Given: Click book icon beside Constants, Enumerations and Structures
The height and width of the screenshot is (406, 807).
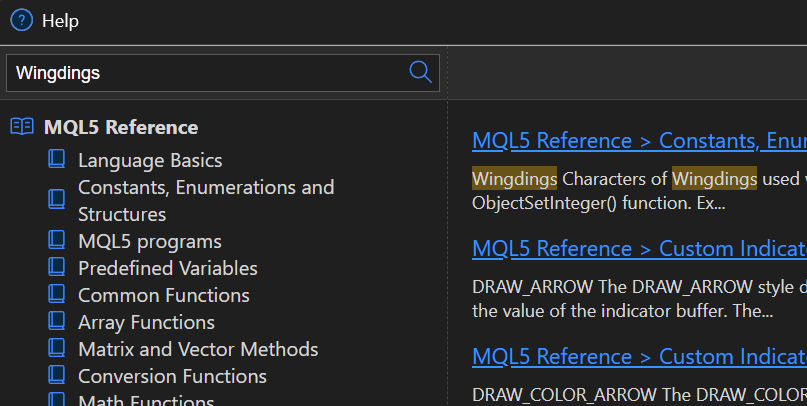Looking at the screenshot, I should point(57,200).
